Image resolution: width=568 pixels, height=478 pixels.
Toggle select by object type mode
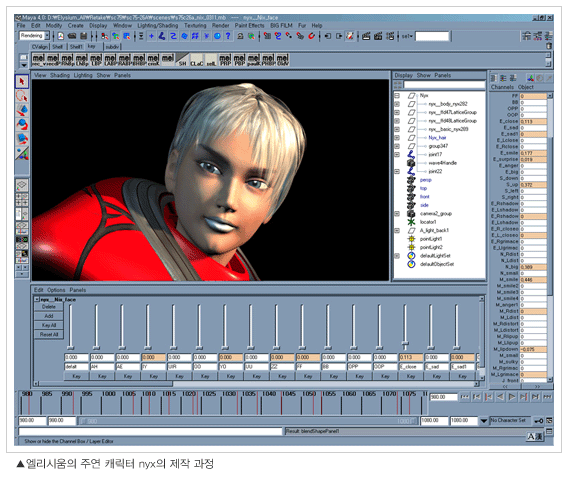(116, 36)
